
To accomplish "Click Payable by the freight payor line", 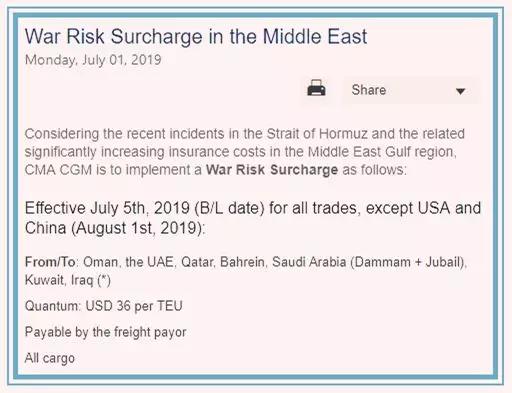I will pyautogui.click(x=106, y=332).
